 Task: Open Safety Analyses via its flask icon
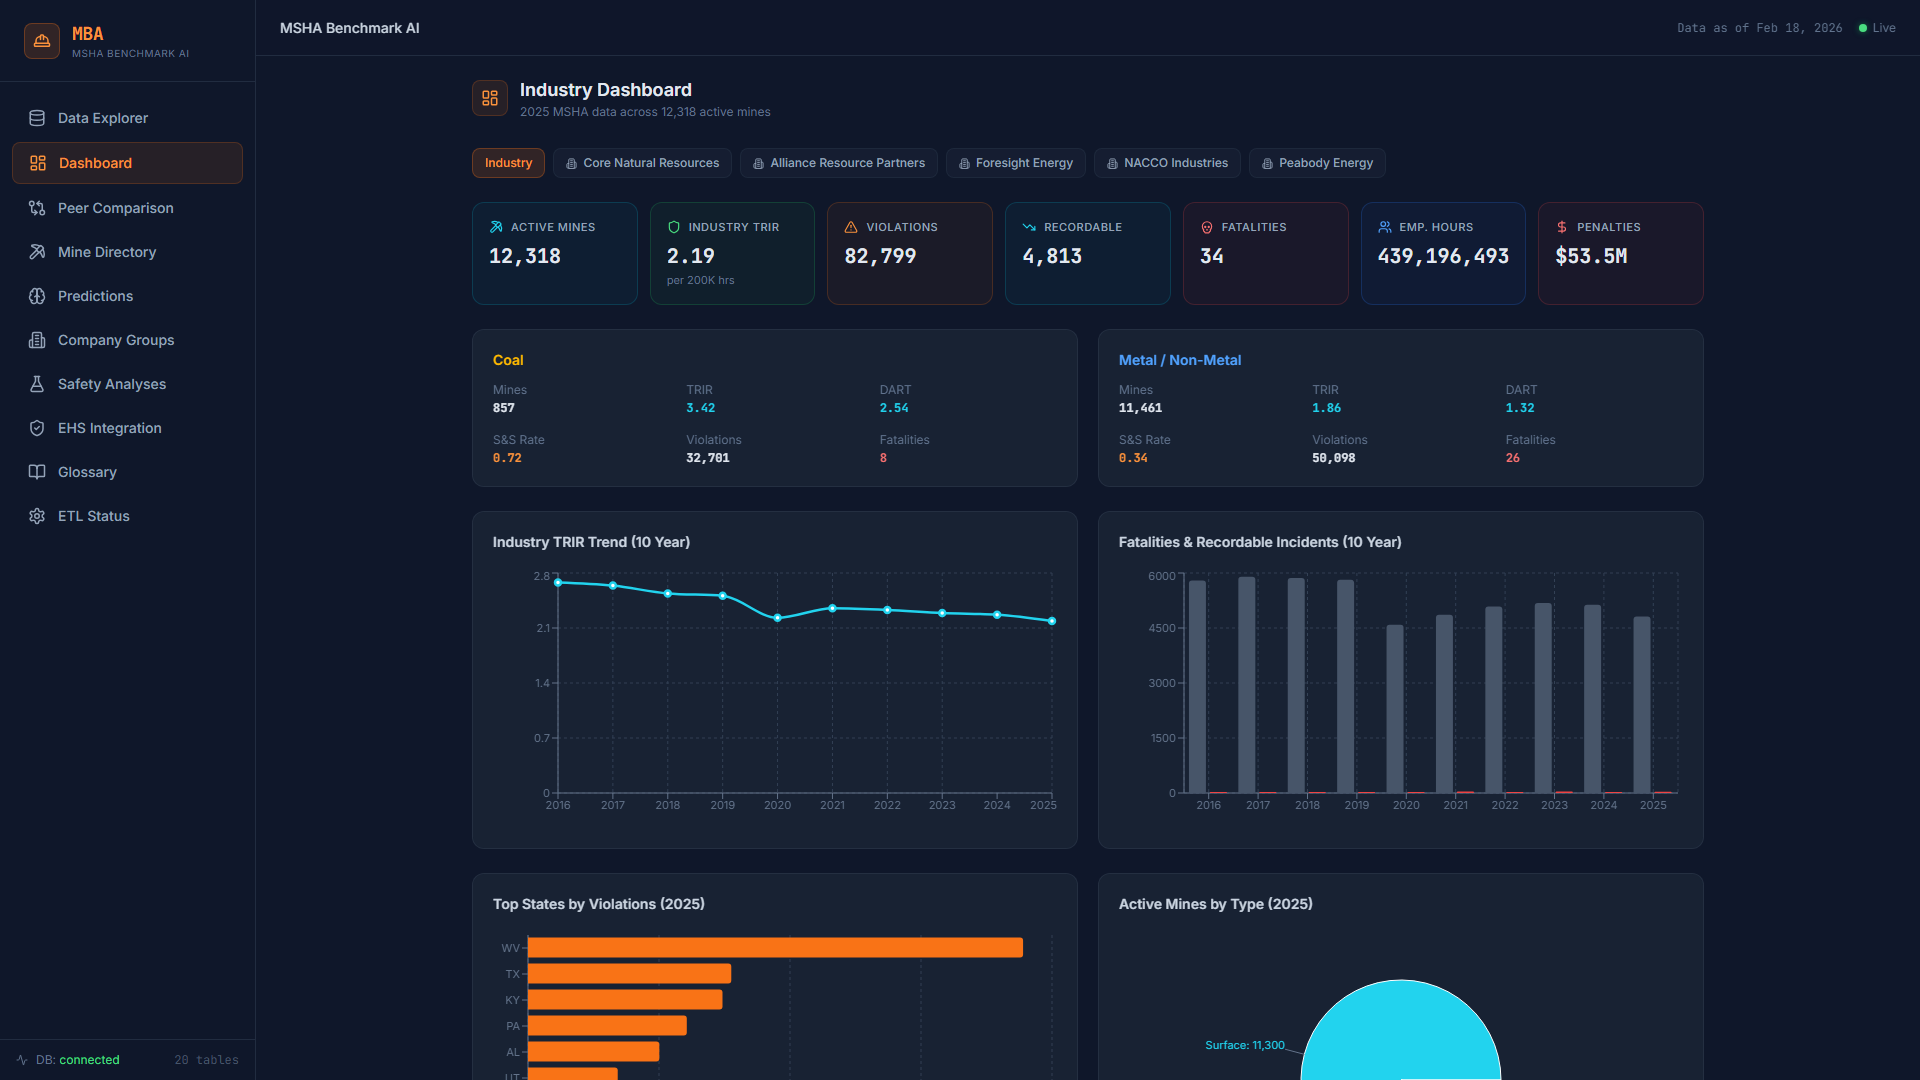point(37,384)
